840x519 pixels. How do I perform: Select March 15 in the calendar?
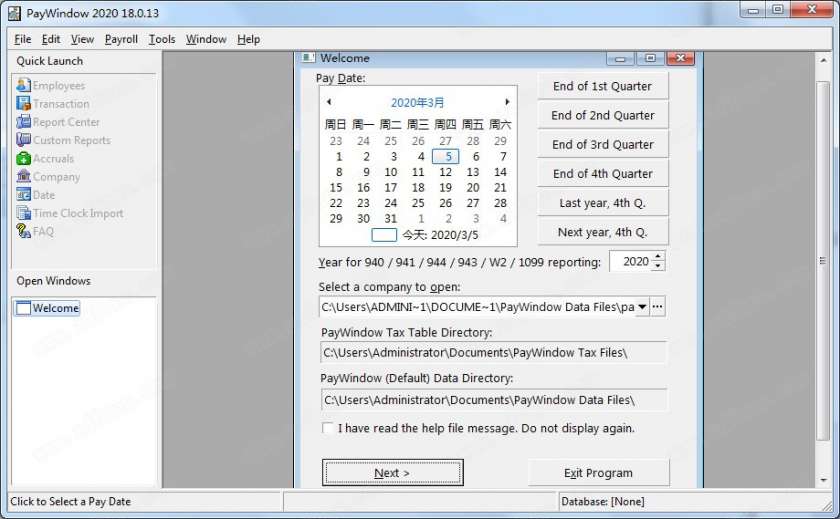coord(336,187)
